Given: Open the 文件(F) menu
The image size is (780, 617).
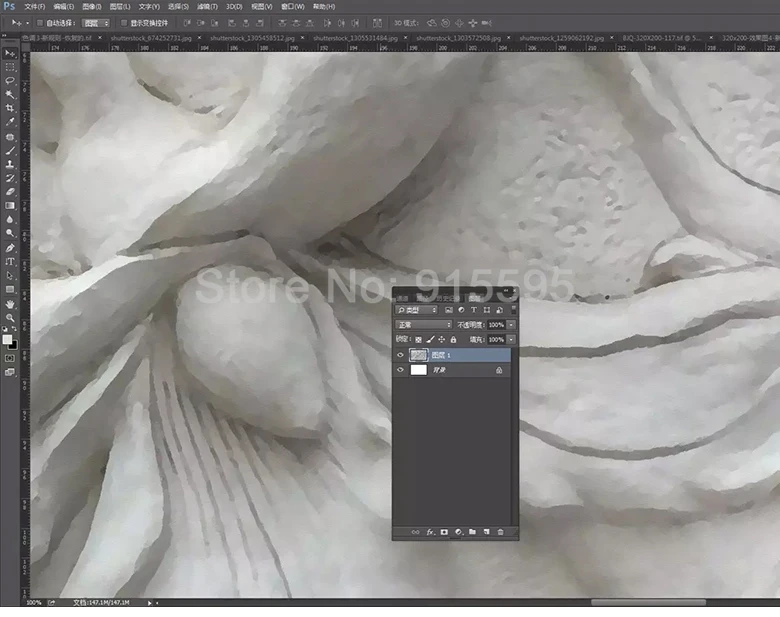Looking at the screenshot, I should tap(34, 7).
